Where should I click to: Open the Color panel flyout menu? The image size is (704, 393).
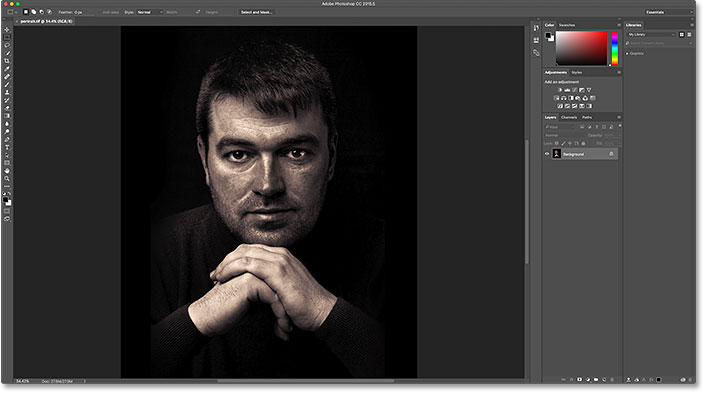619,25
